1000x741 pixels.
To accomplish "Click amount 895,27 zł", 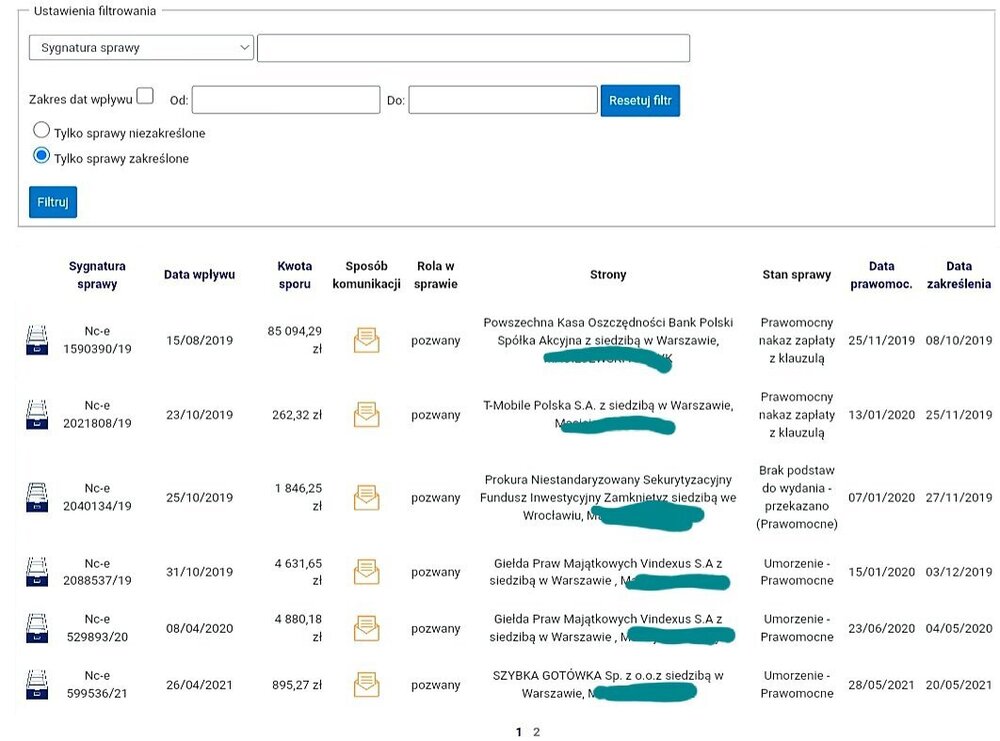I will click(x=297, y=685).
